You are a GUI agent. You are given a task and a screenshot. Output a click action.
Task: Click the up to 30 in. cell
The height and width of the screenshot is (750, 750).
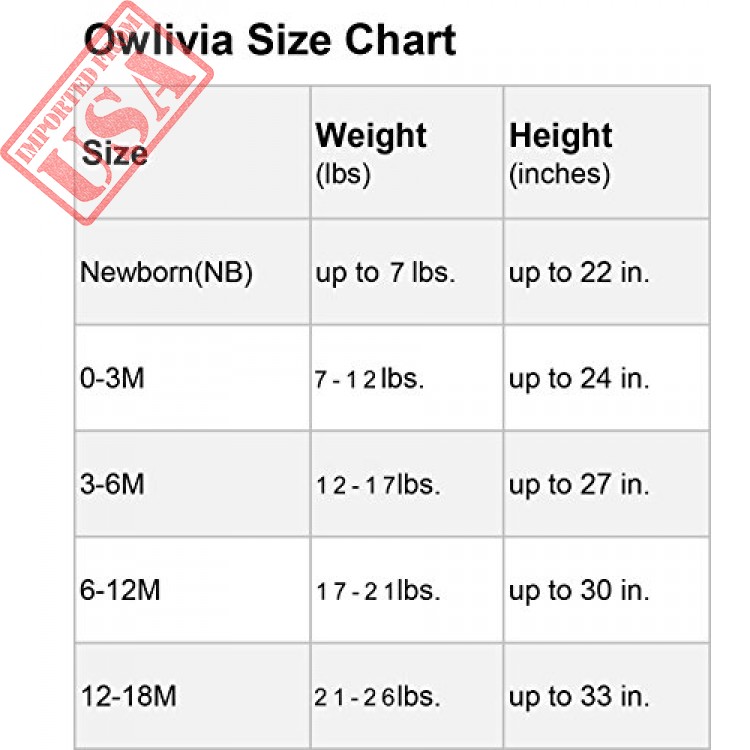click(607, 590)
